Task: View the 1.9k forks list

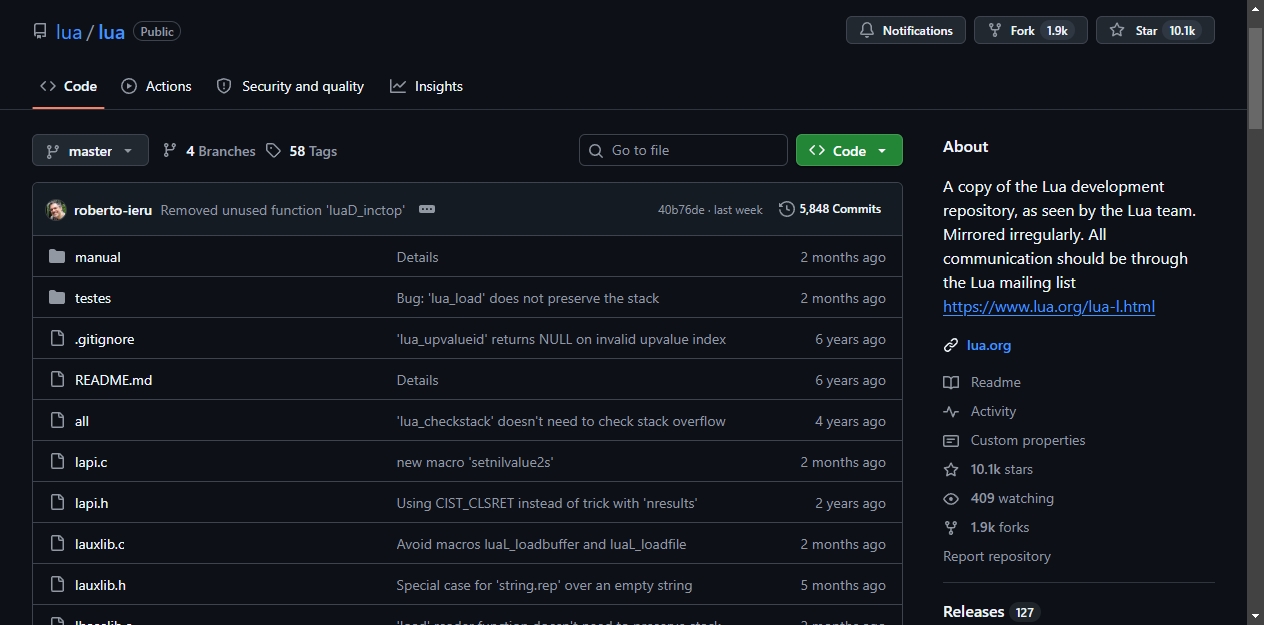Action: coord(986,527)
